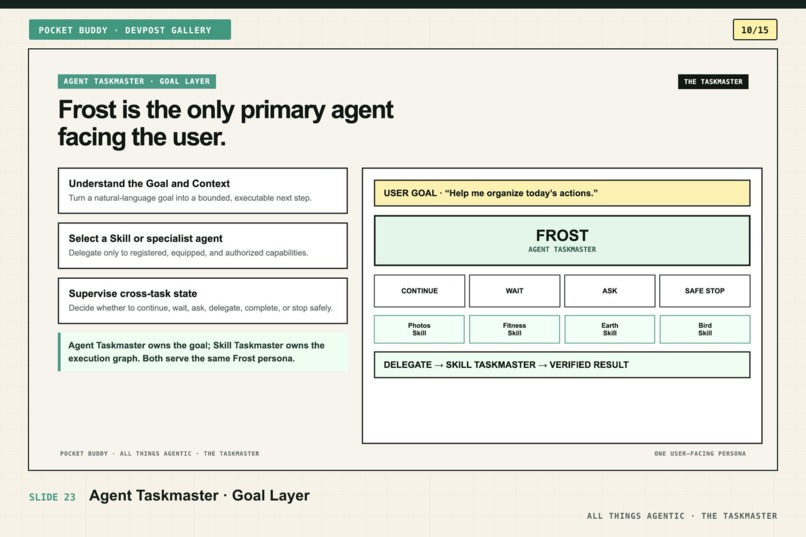Click the Pocket Buddy Devpost Gallery badge
Image resolution: width=806 pixels, height=537 pixels.
tap(130, 30)
